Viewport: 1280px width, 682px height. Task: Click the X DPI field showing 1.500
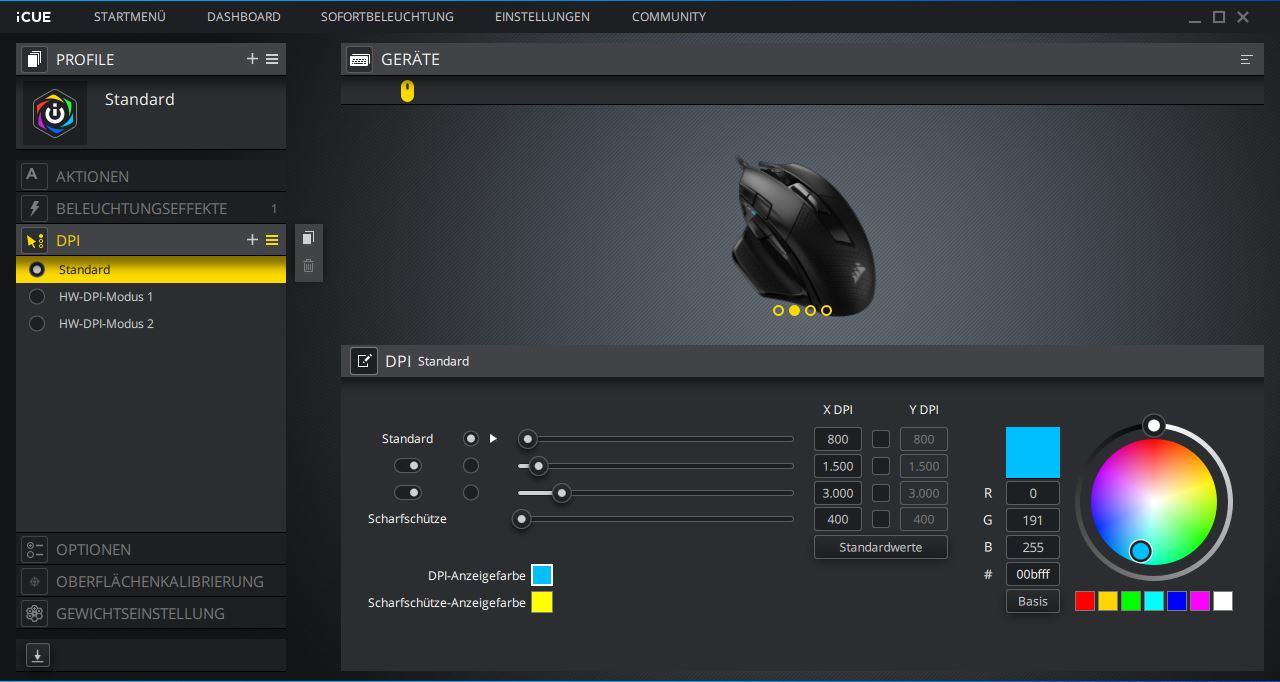click(838, 465)
